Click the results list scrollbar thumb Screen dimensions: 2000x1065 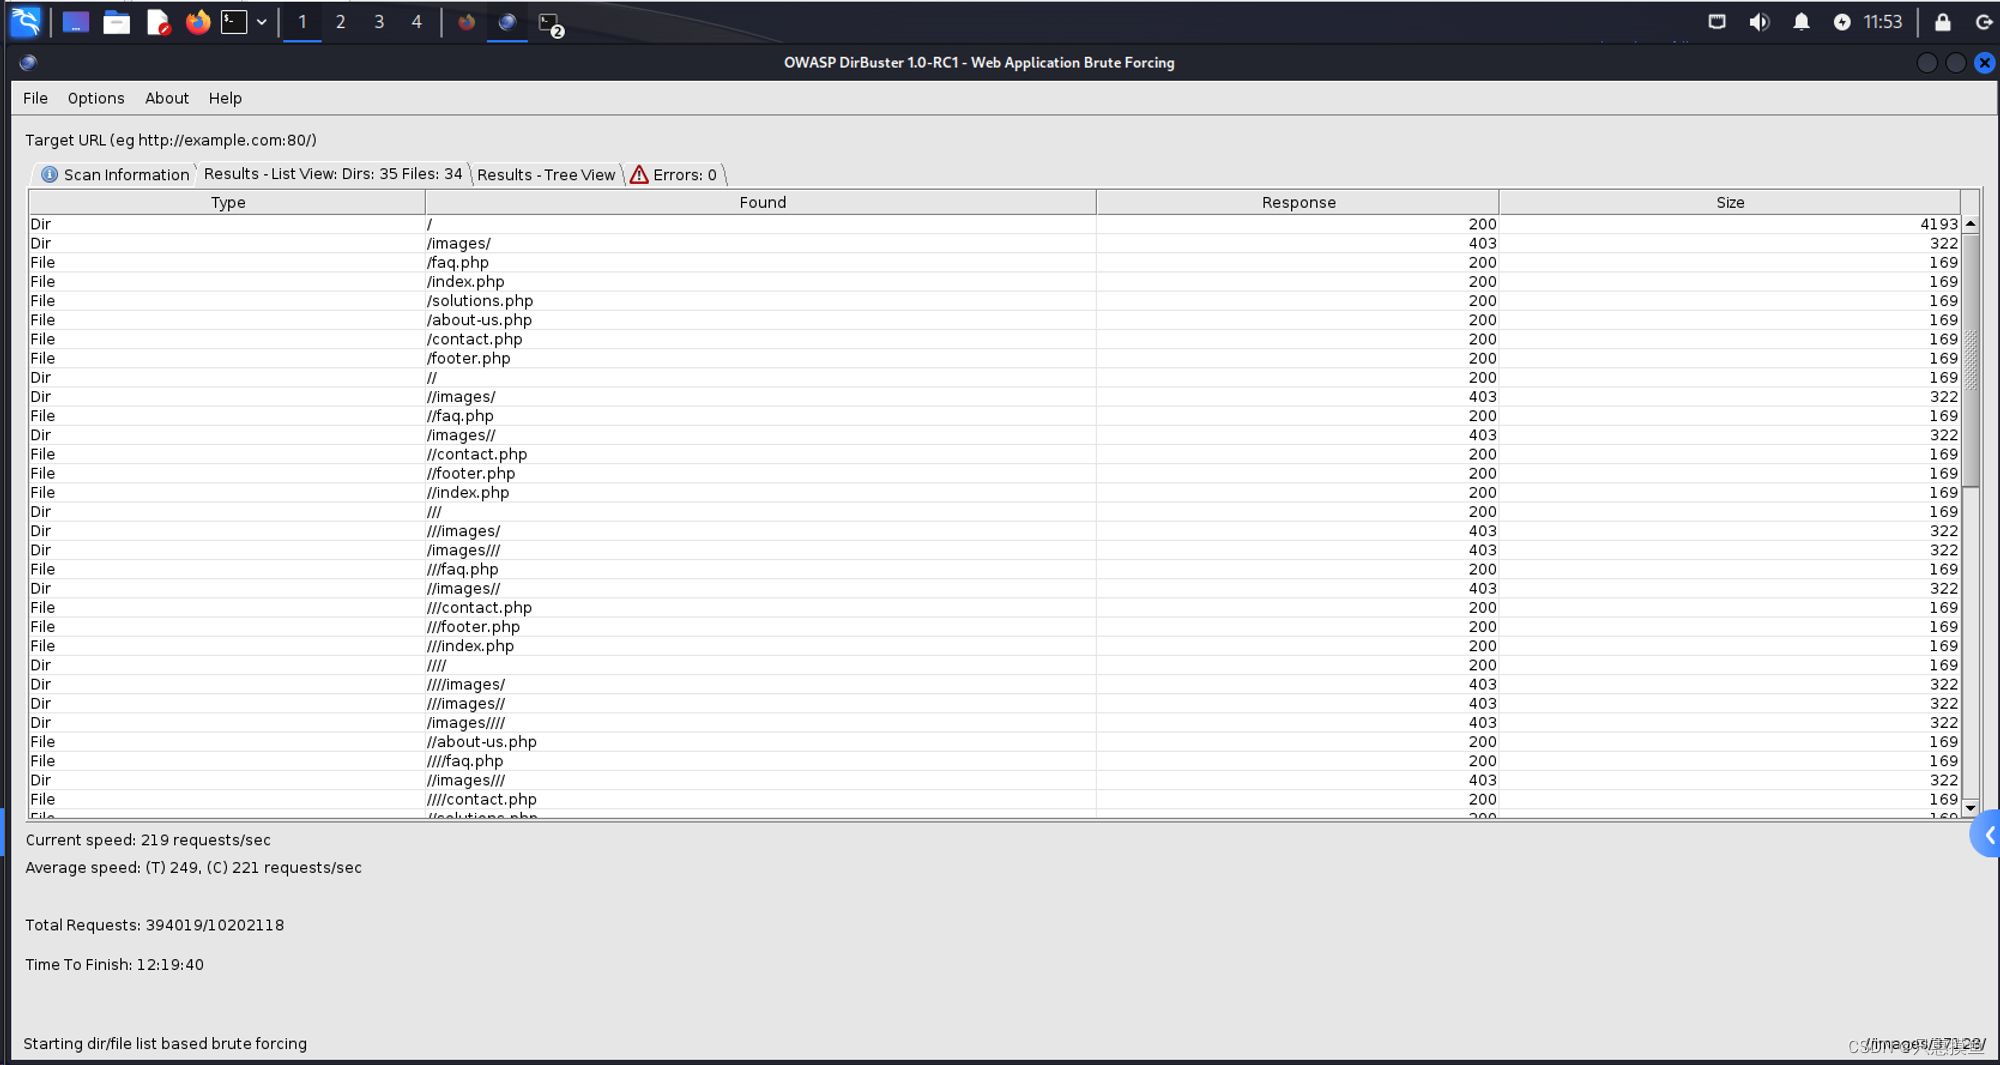(x=1971, y=360)
